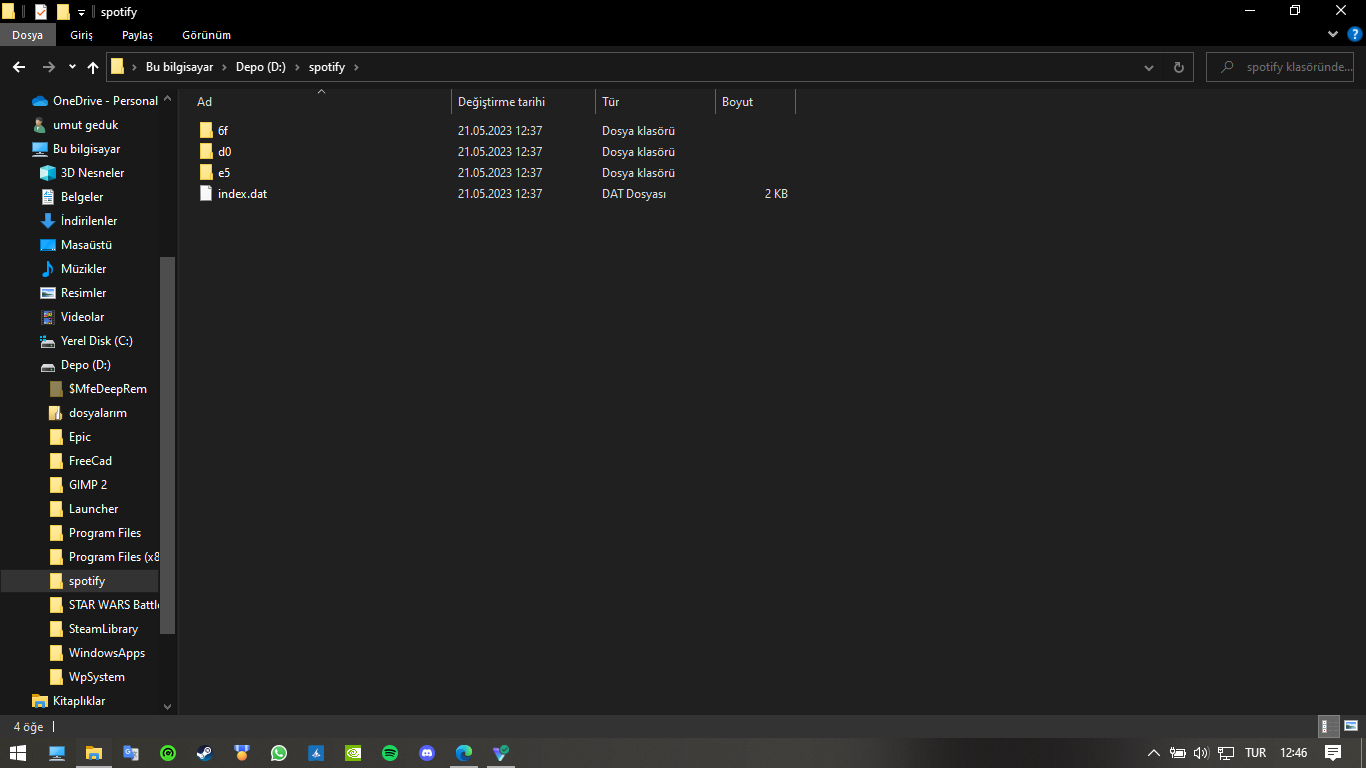Open the NVIDIA app from the taskbar
1366x768 pixels.
353,753
